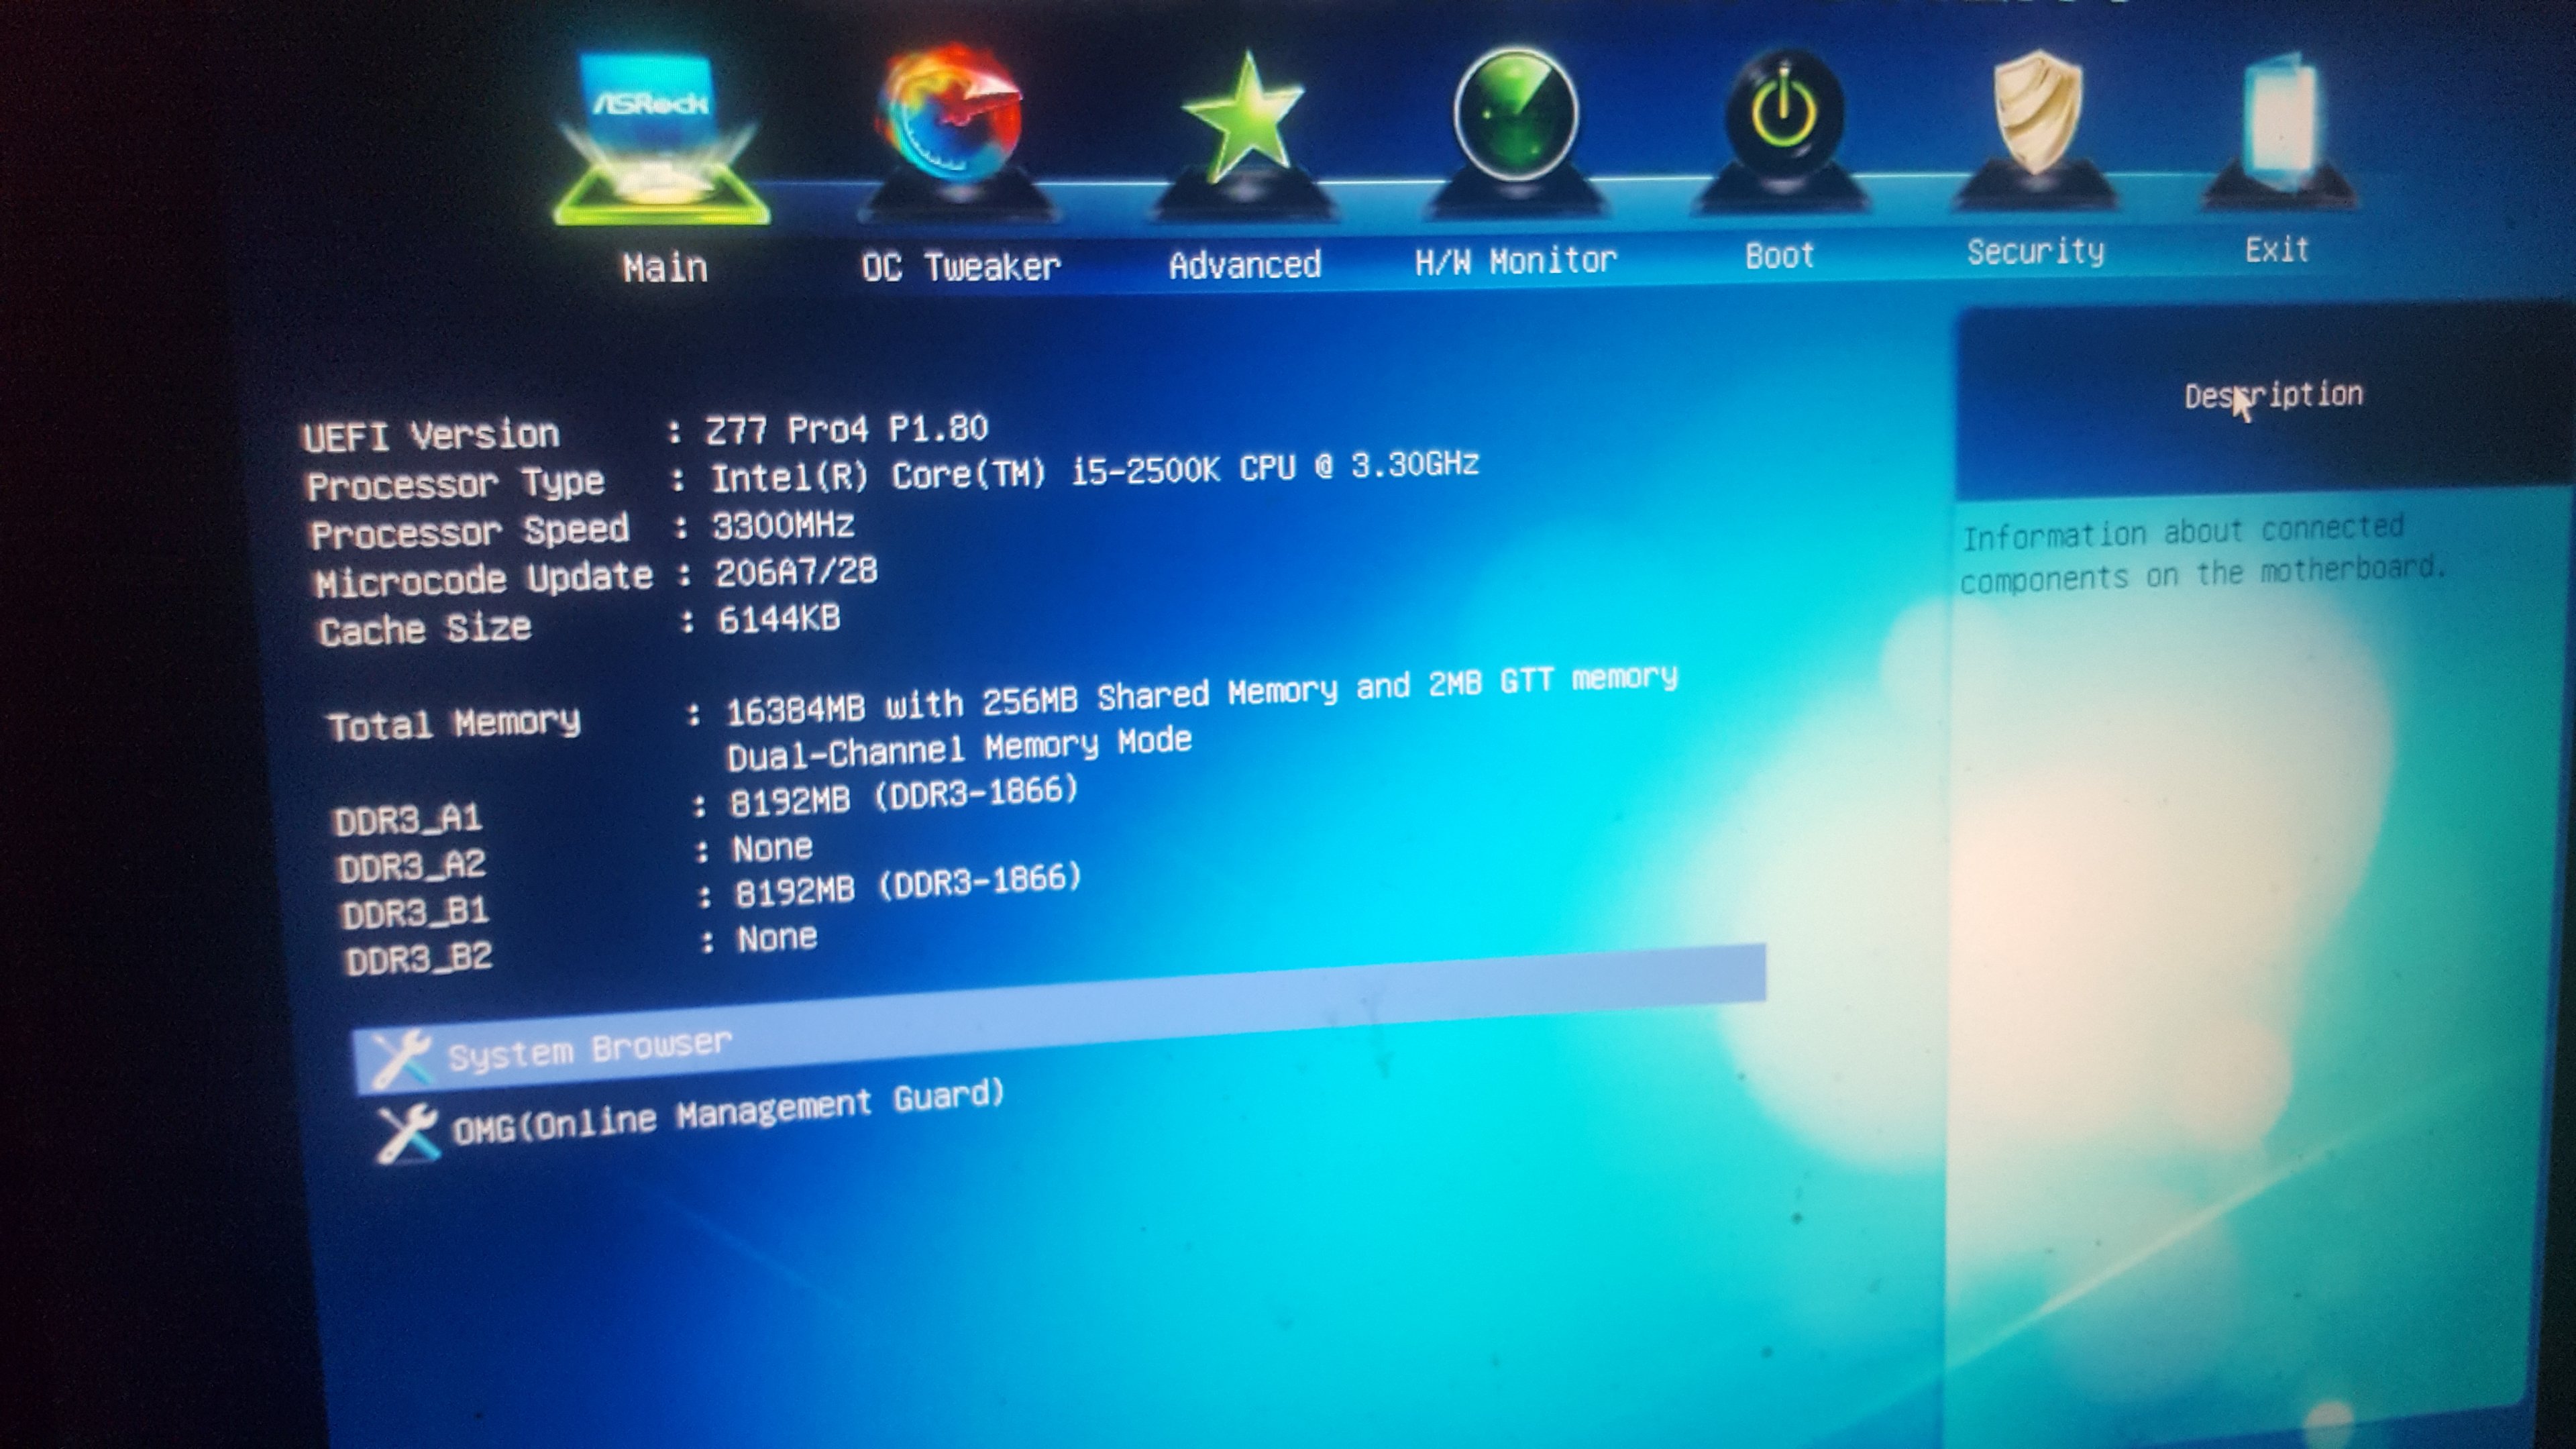Image resolution: width=2576 pixels, height=1449 pixels.
Task: Click the Description panel header
Action: (2272, 396)
